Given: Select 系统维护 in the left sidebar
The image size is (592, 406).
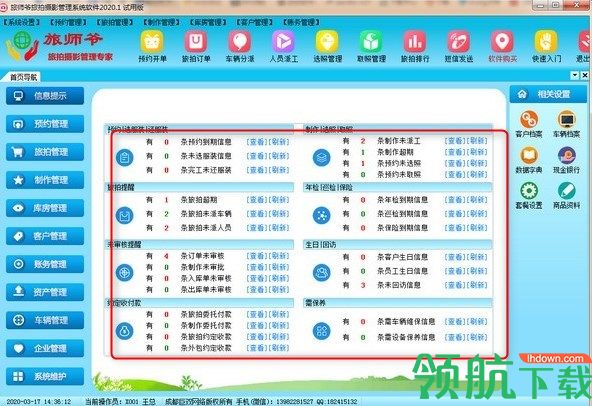Looking at the screenshot, I should click(45, 377).
